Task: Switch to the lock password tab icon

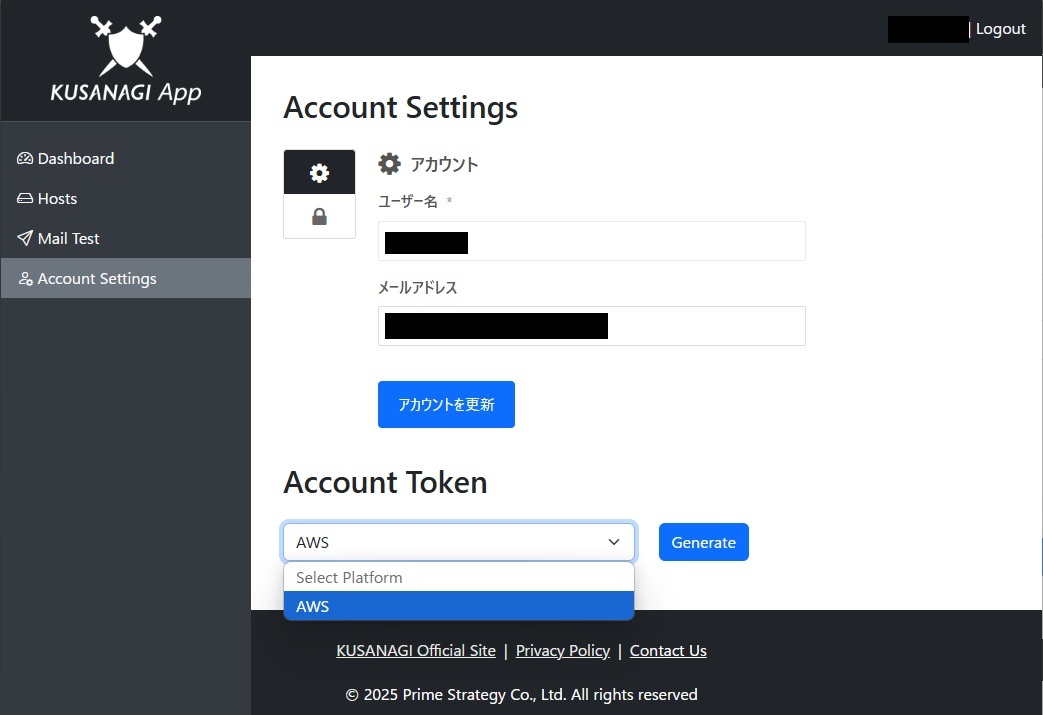Action: tap(319, 217)
